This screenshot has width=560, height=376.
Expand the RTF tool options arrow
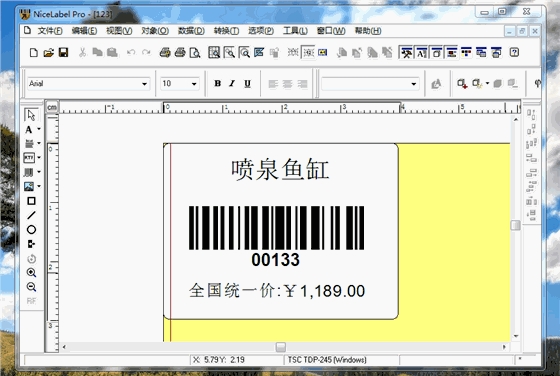[x=39, y=157]
